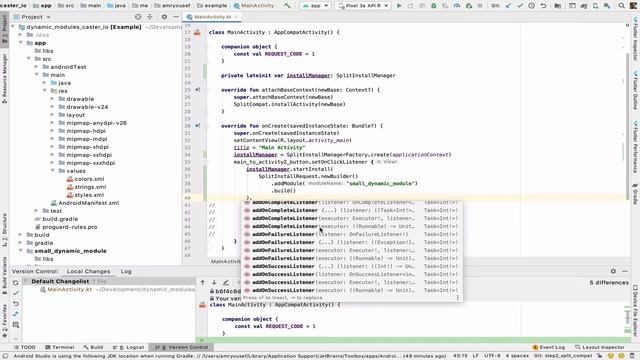Open the Structure side tool window

(4, 229)
